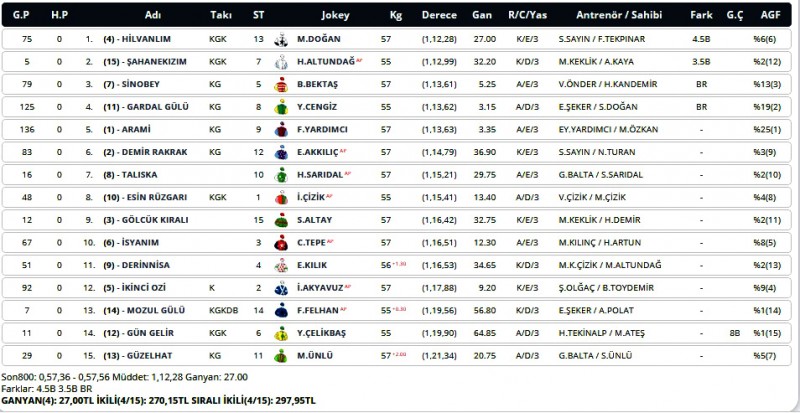
Task: Sort by the Derece column header
Action: [439, 15]
